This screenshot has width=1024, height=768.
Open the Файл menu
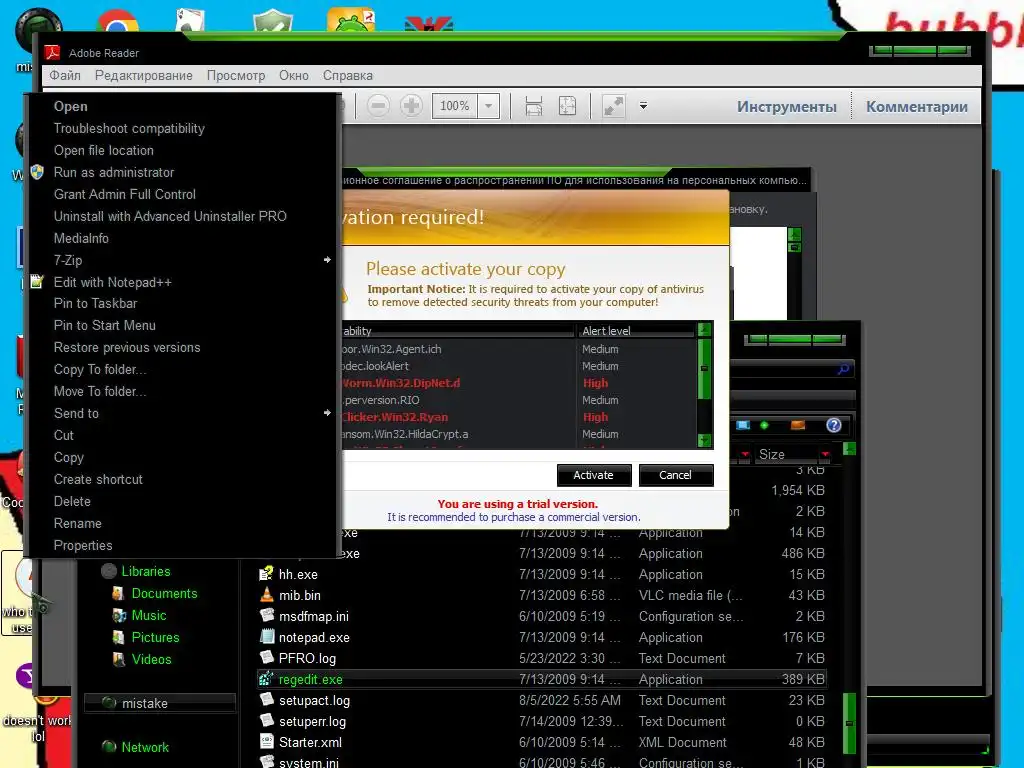[x=65, y=75]
